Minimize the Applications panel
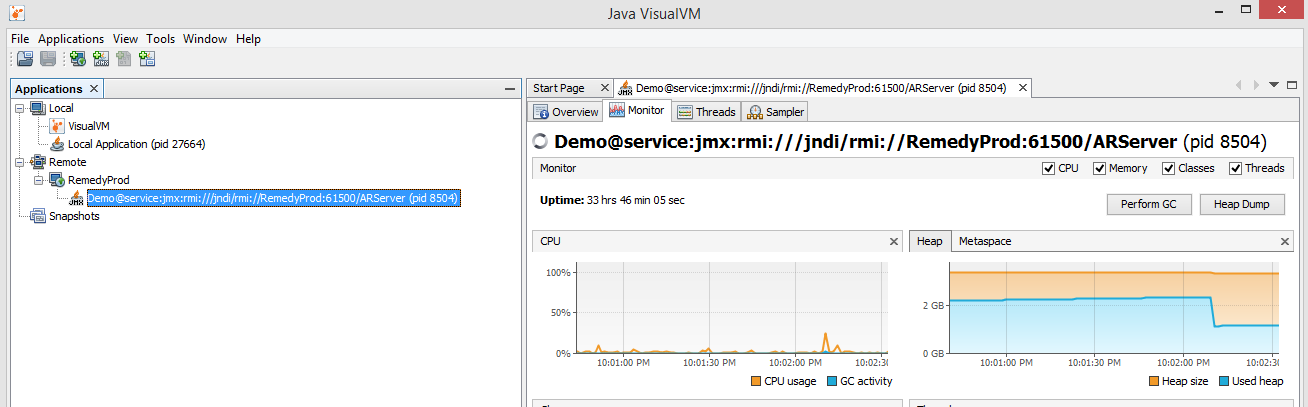The image size is (1308, 407). pyautogui.click(x=509, y=89)
